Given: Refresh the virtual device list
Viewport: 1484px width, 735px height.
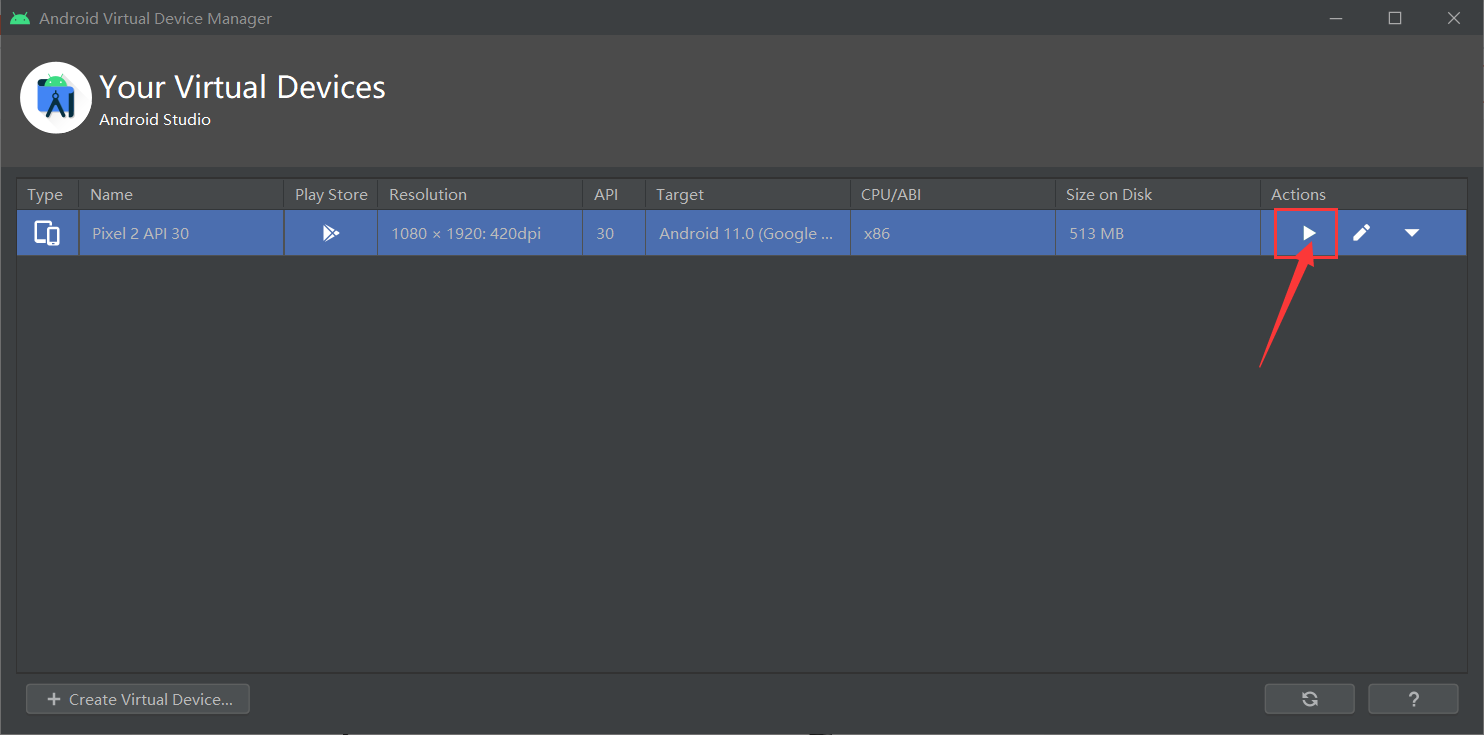Looking at the screenshot, I should (1309, 698).
